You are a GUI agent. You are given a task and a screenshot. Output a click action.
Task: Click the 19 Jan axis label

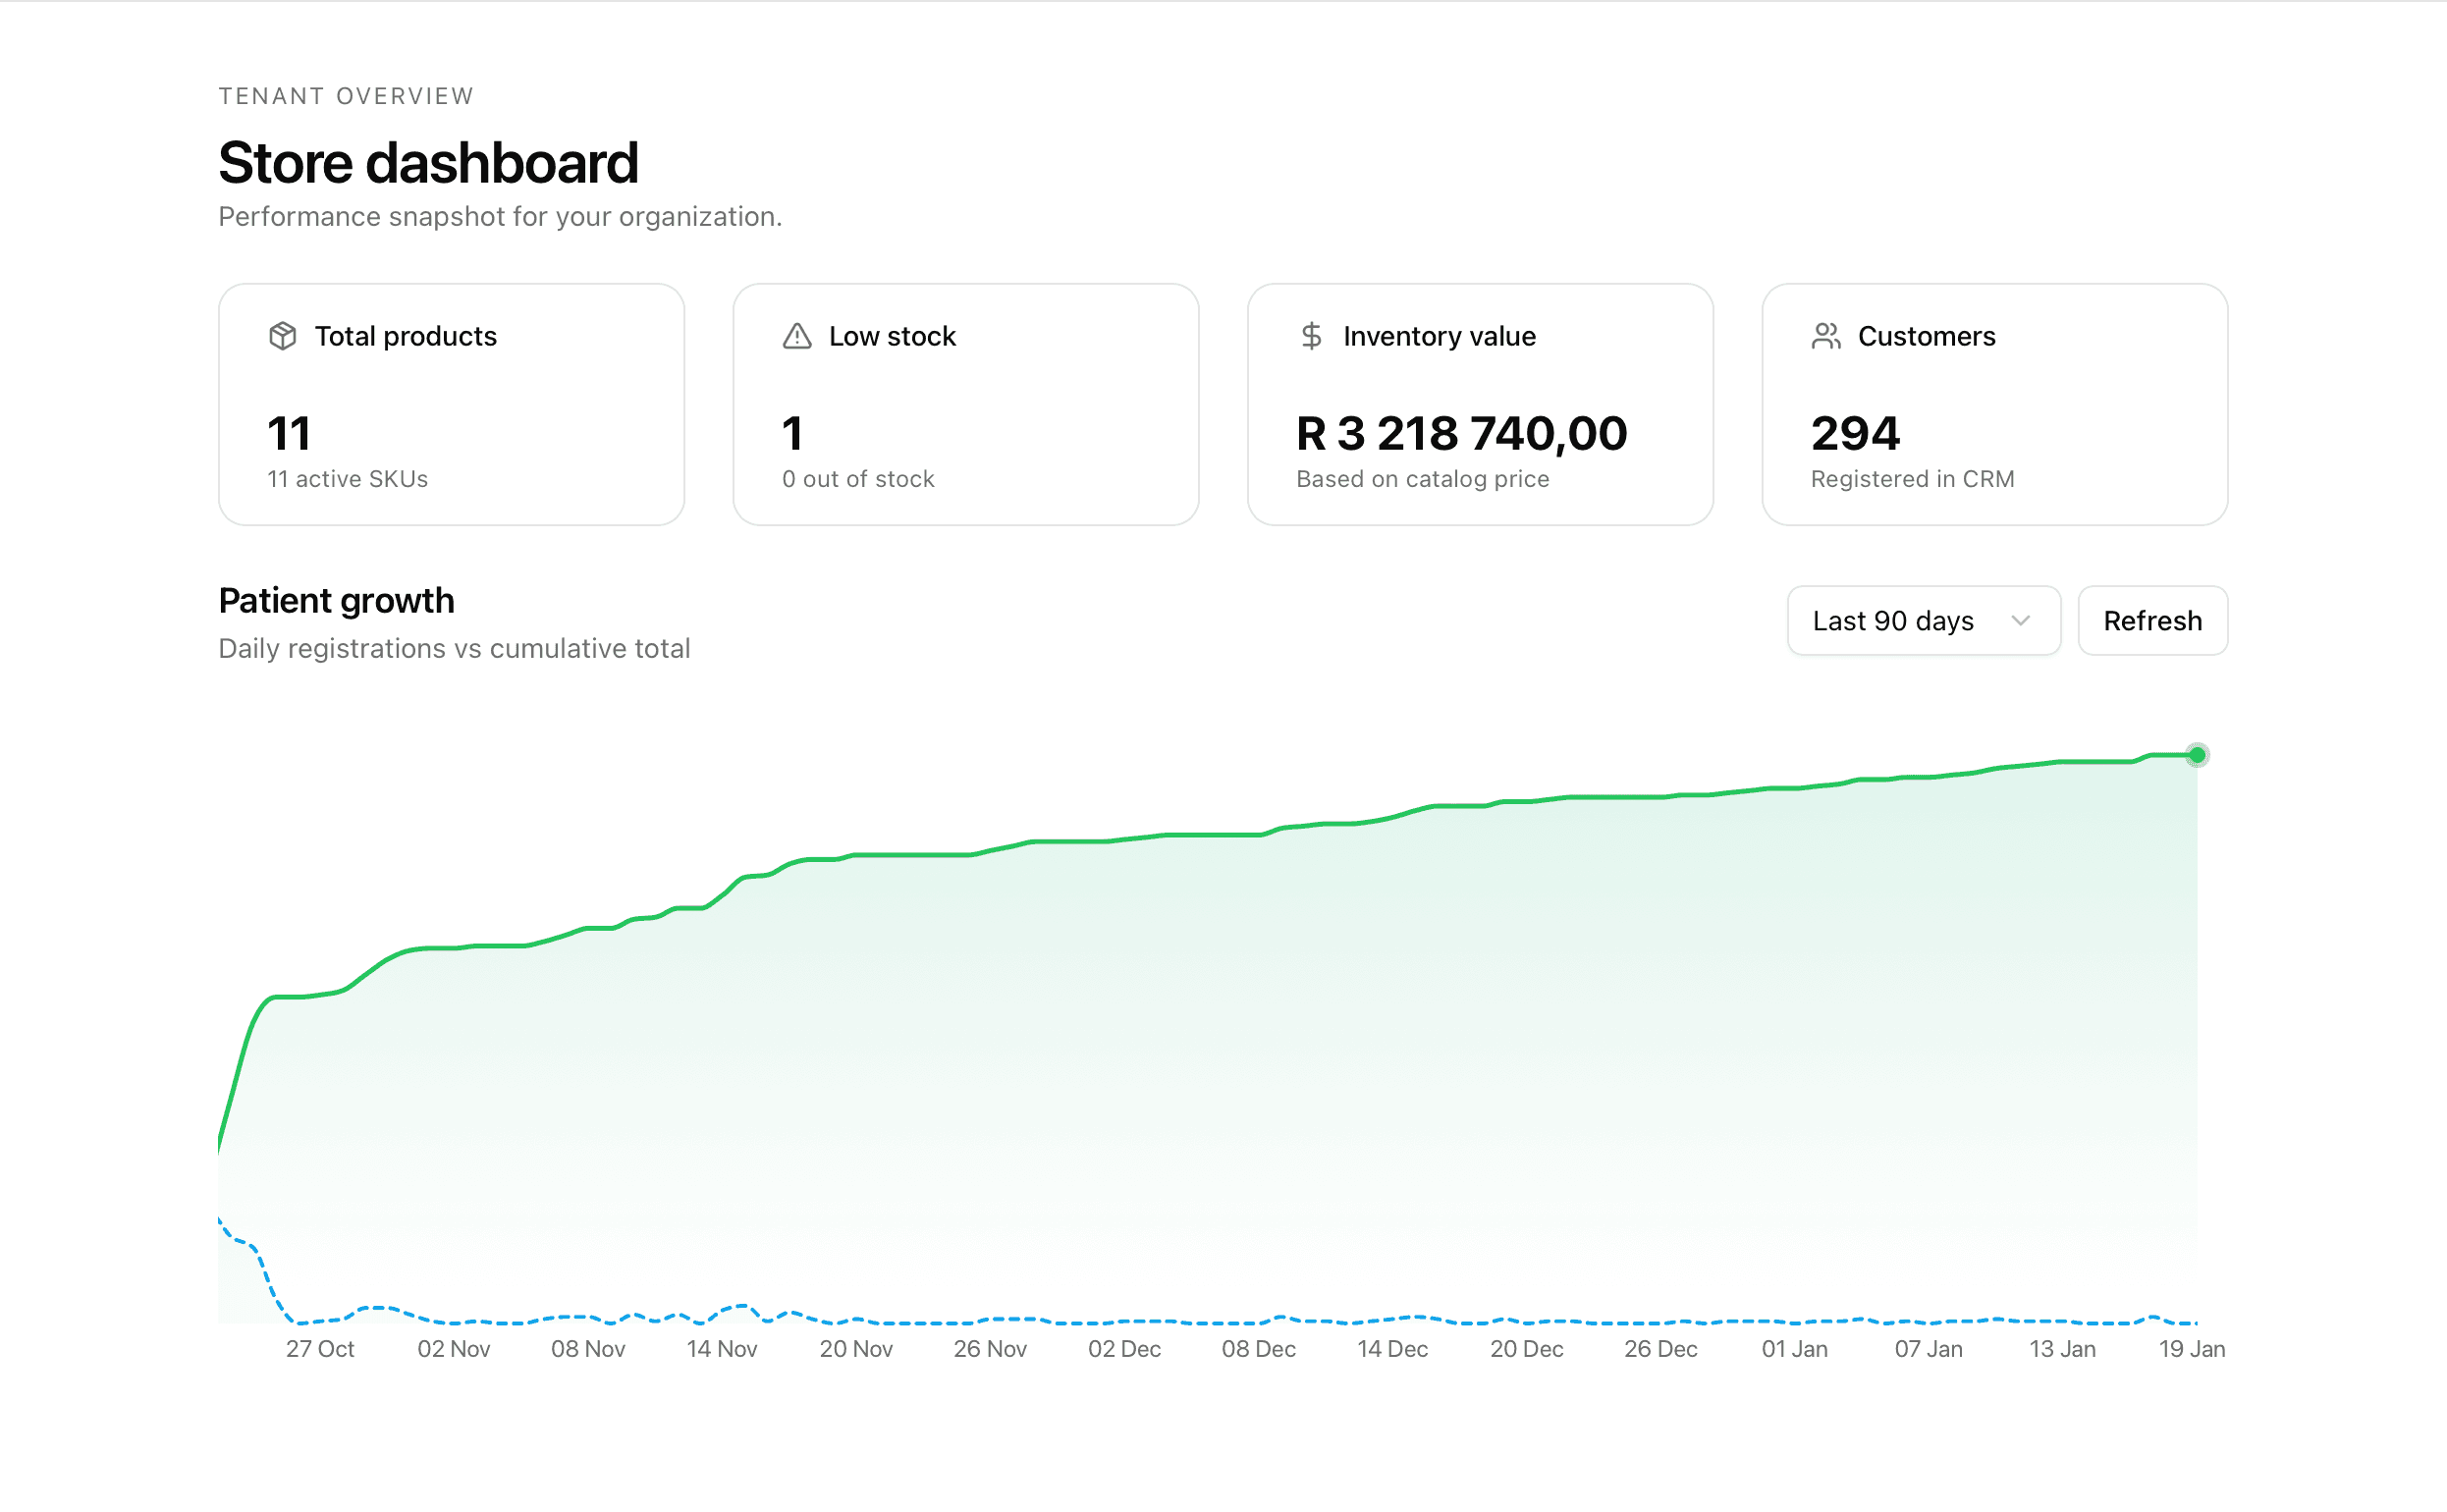coord(2192,1348)
